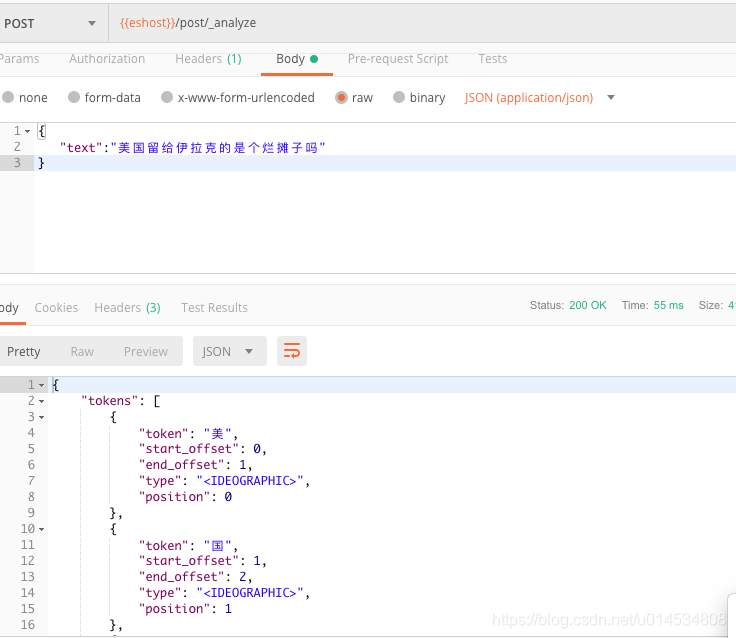736x638 pixels.
Task: Select the none body type
Action: (25, 97)
